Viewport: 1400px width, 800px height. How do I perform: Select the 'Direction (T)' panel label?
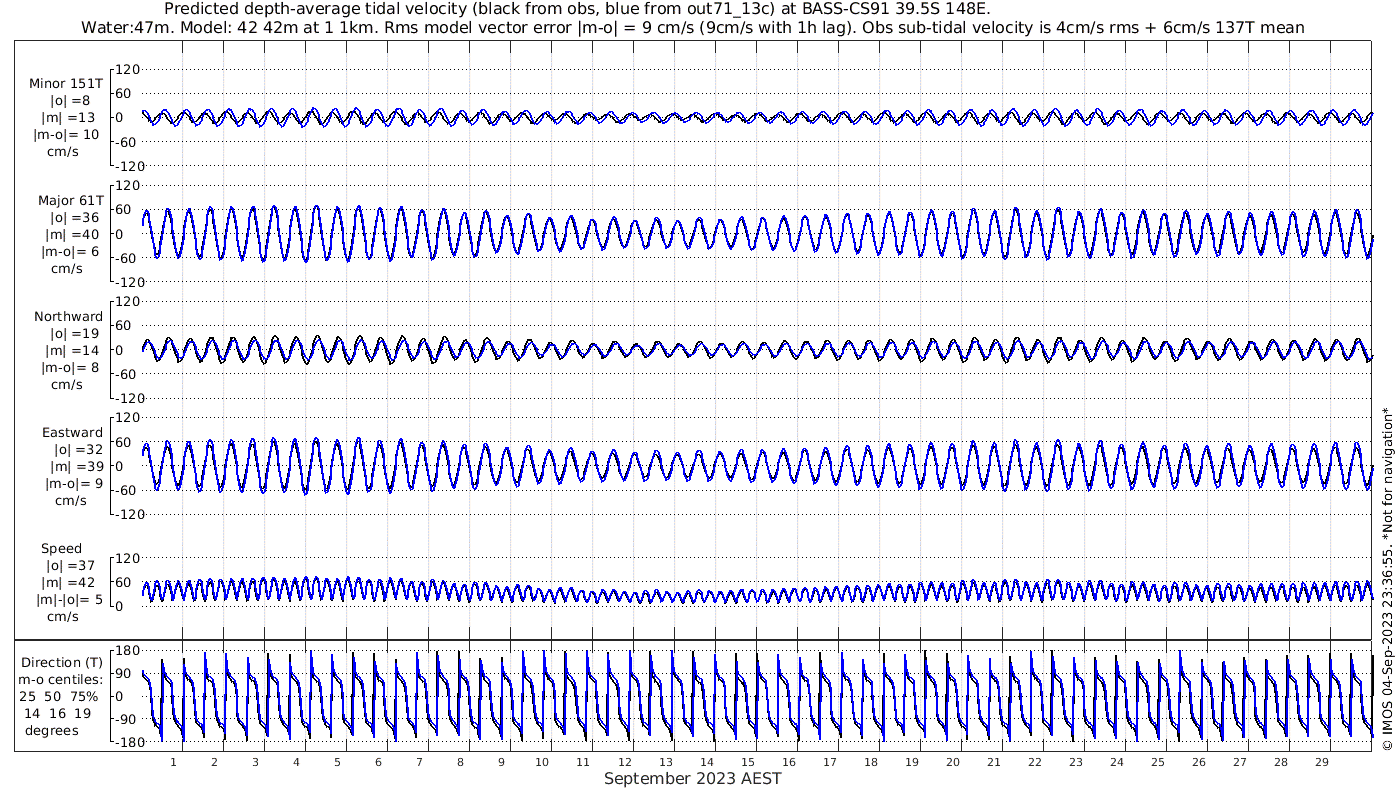coord(62,663)
